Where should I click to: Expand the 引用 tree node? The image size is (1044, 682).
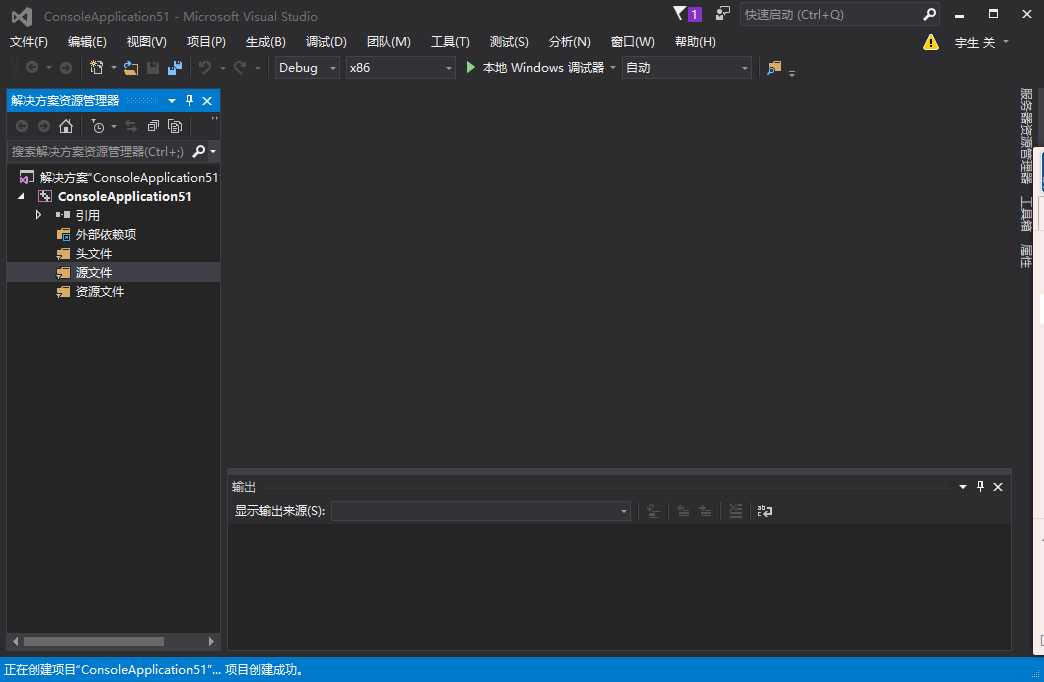[x=38, y=214]
